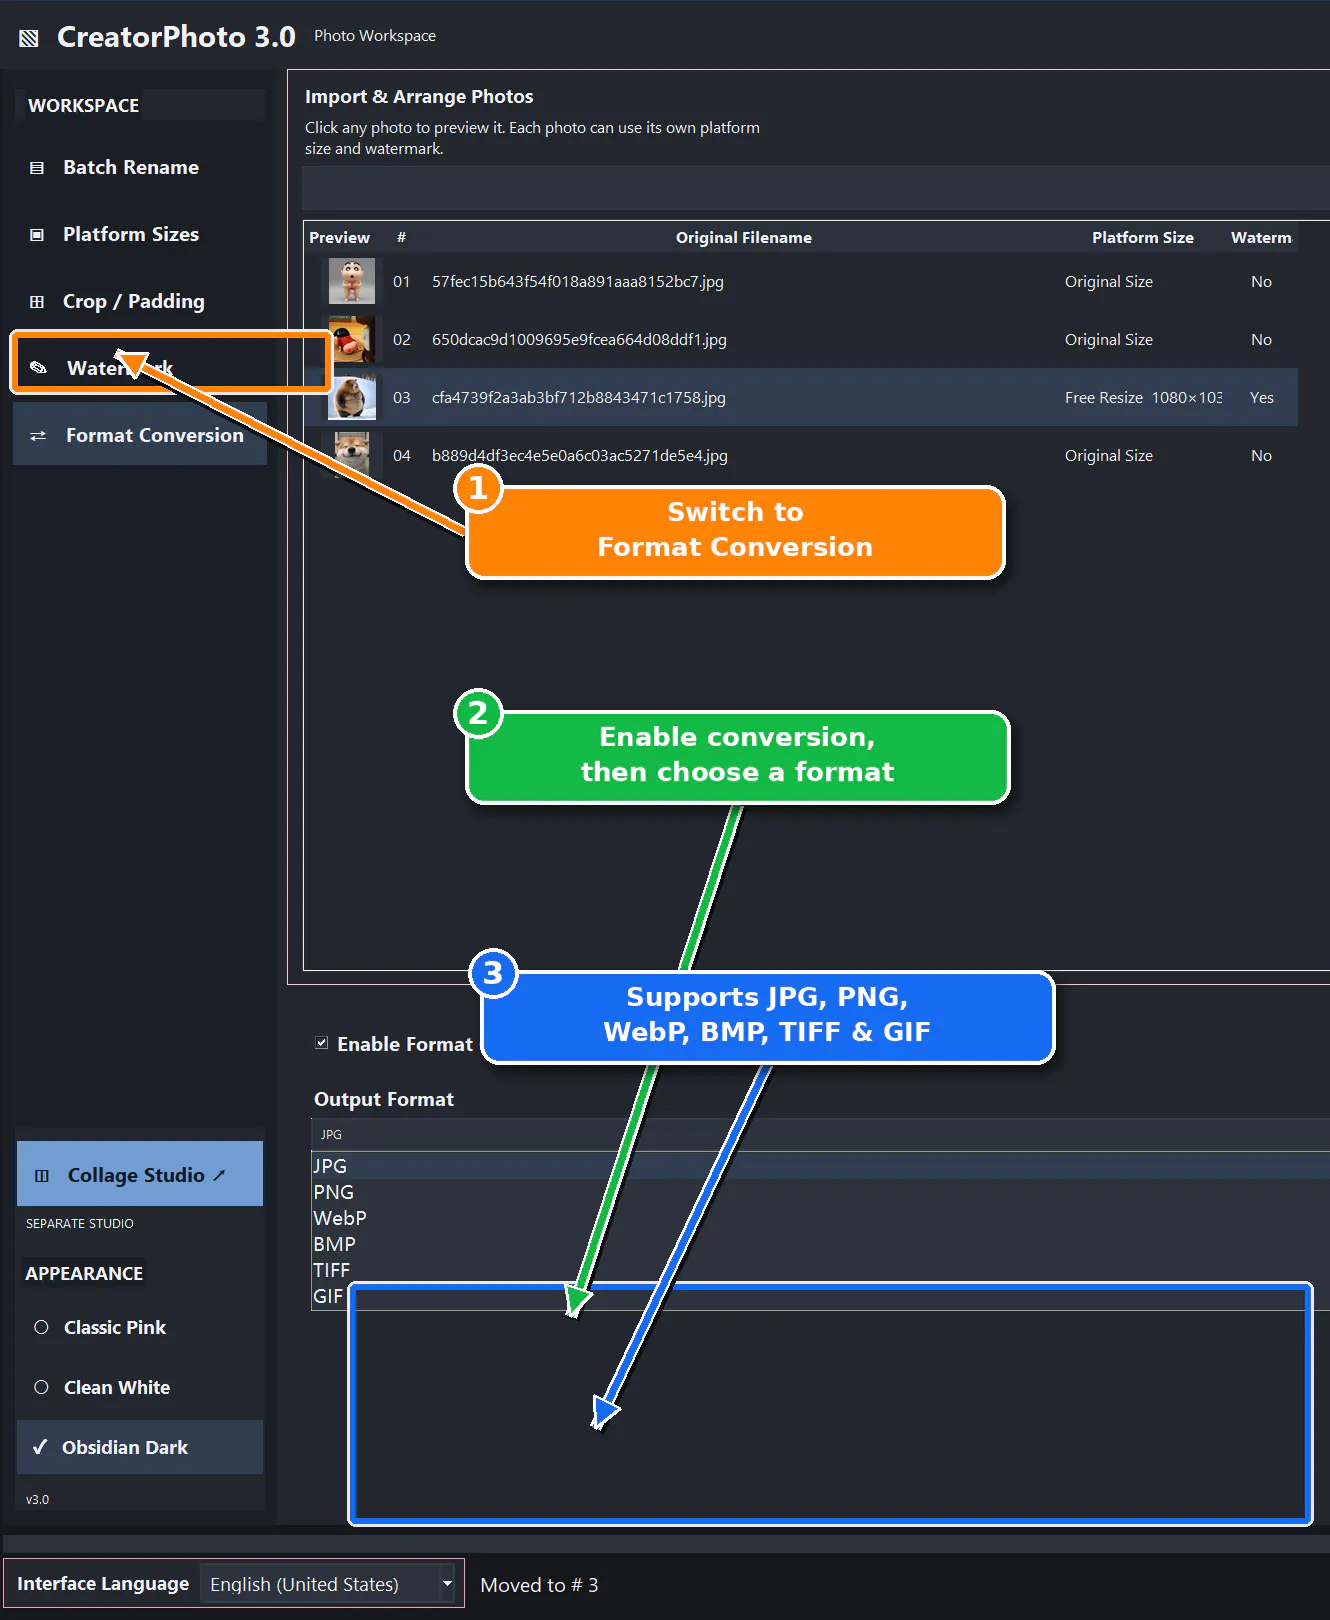Click the Crop / Padding grid icon
The width and height of the screenshot is (1330, 1620).
pyautogui.click(x=37, y=302)
